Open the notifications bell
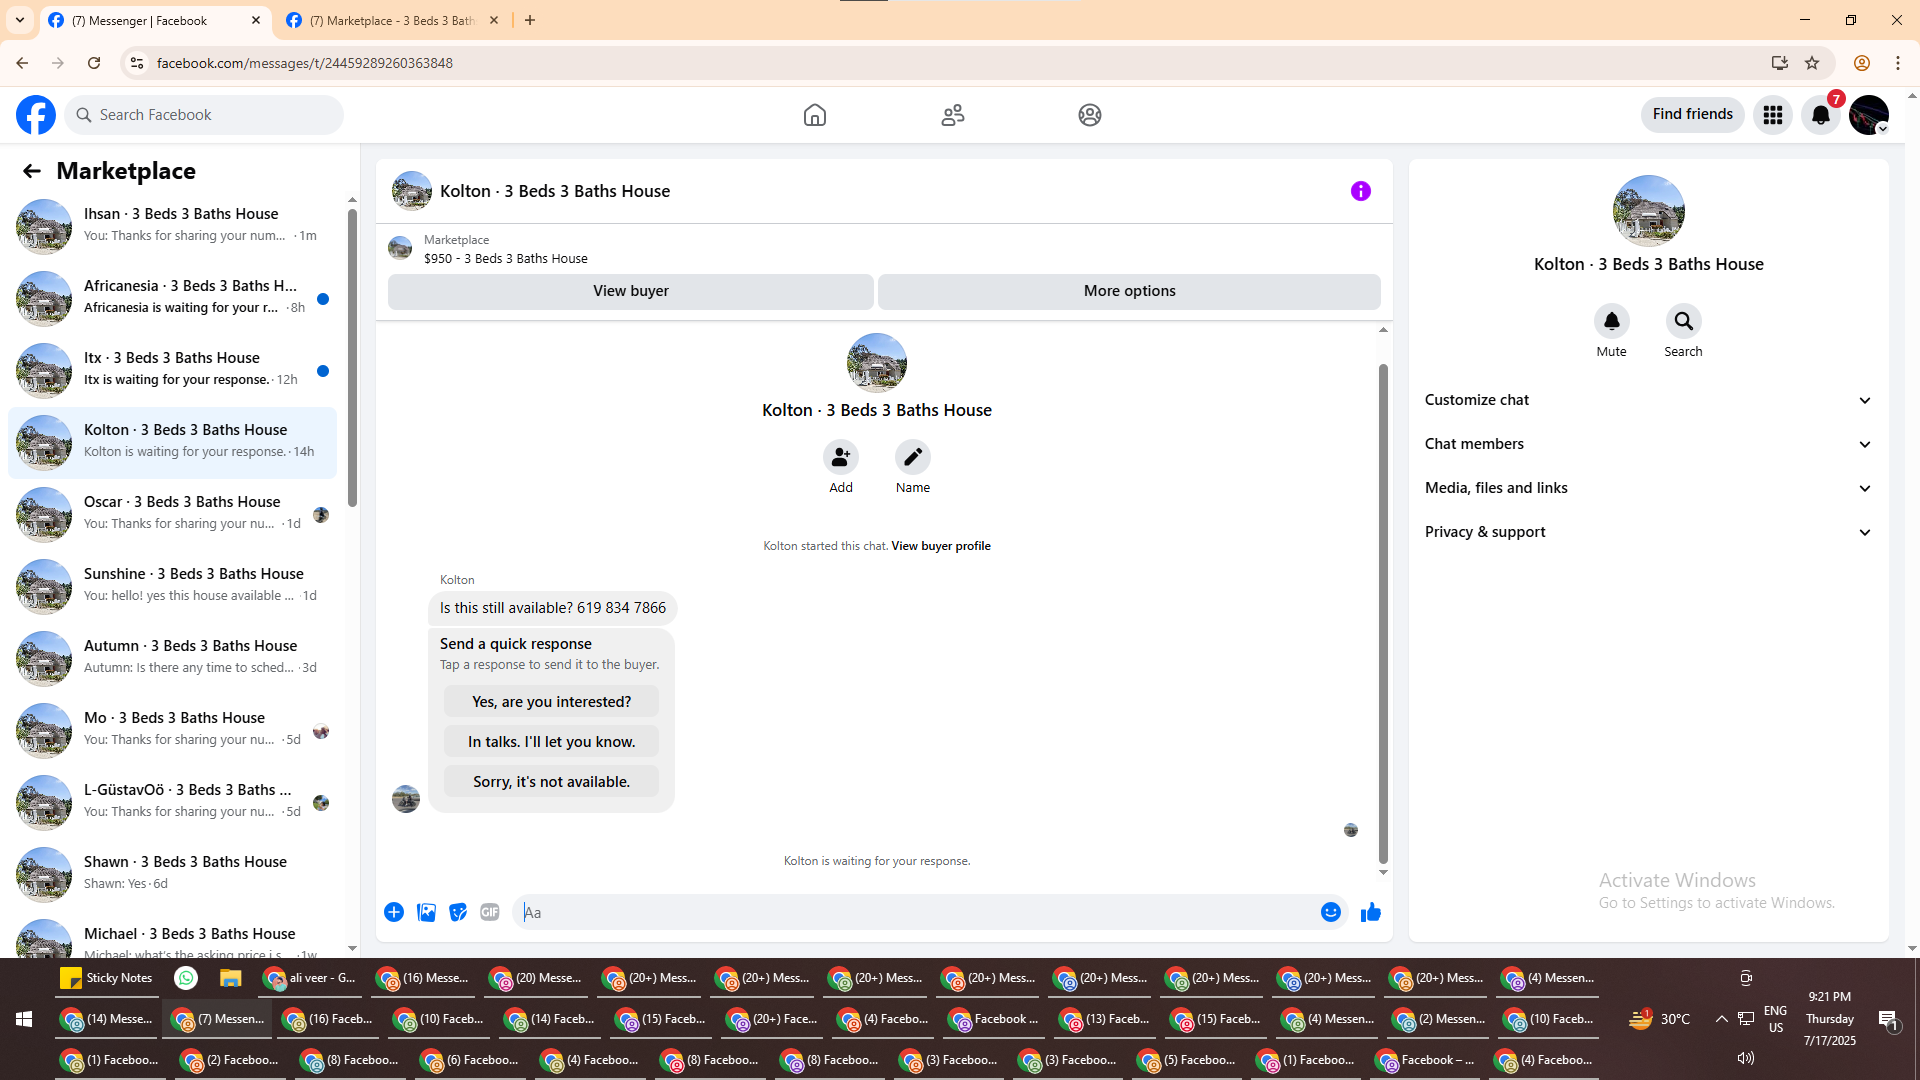Screen dimensions: 1920x1080 tap(1821, 115)
